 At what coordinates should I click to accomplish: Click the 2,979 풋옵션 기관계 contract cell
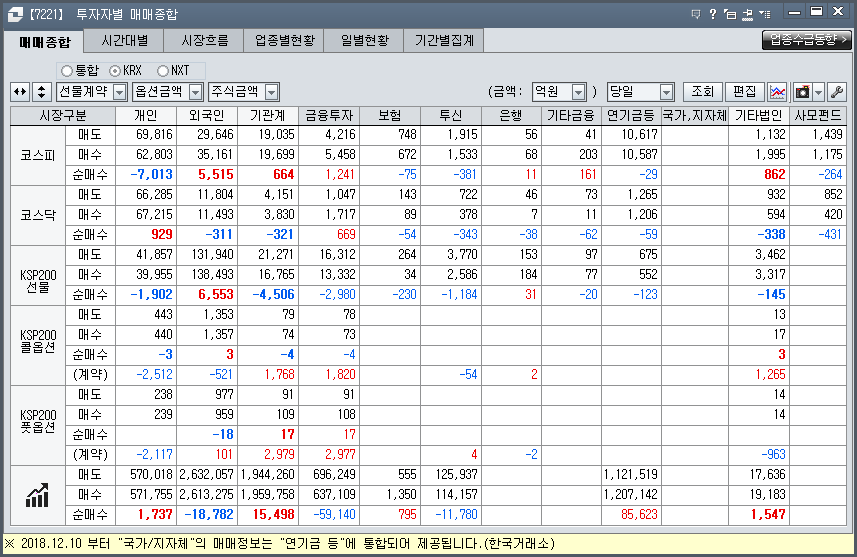click(x=268, y=455)
